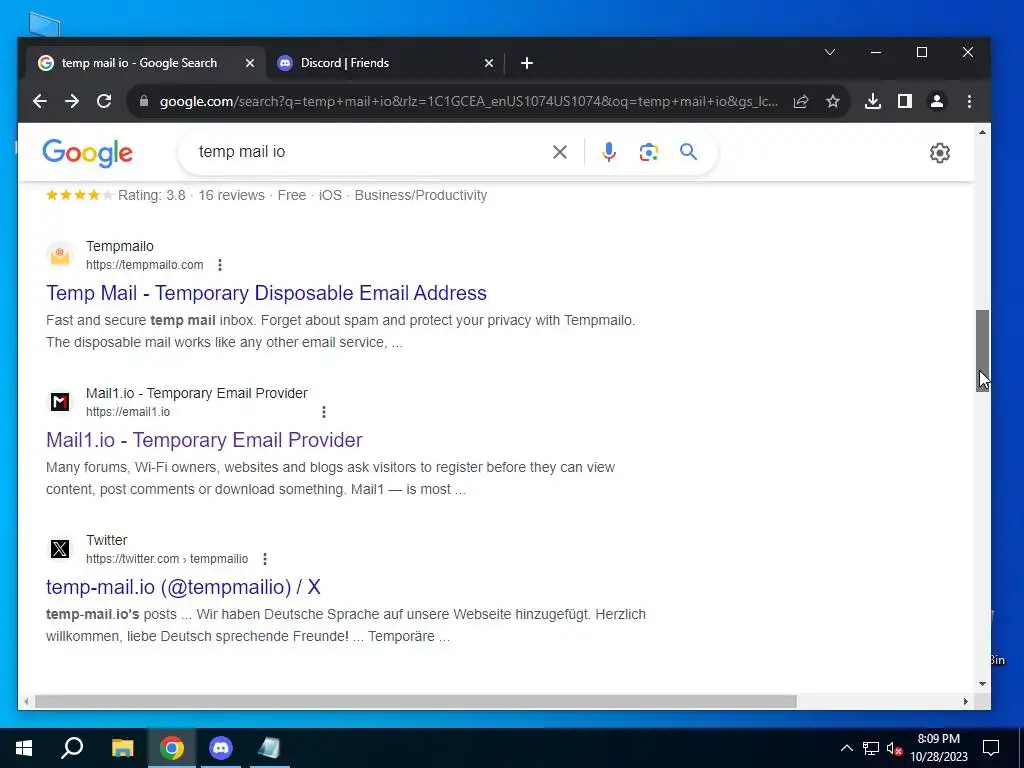This screenshot has height=768, width=1024.
Task: Click the Twitter X favicon
Action: (x=59, y=549)
